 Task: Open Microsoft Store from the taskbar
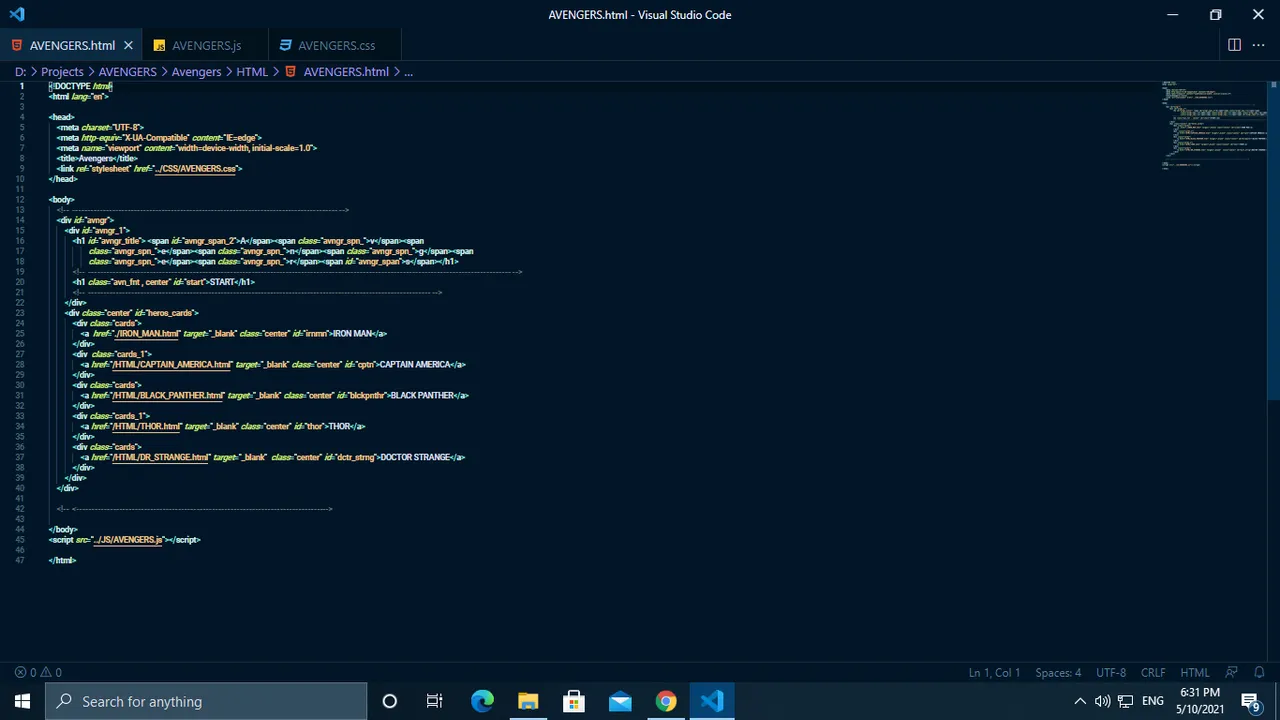click(x=574, y=701)
